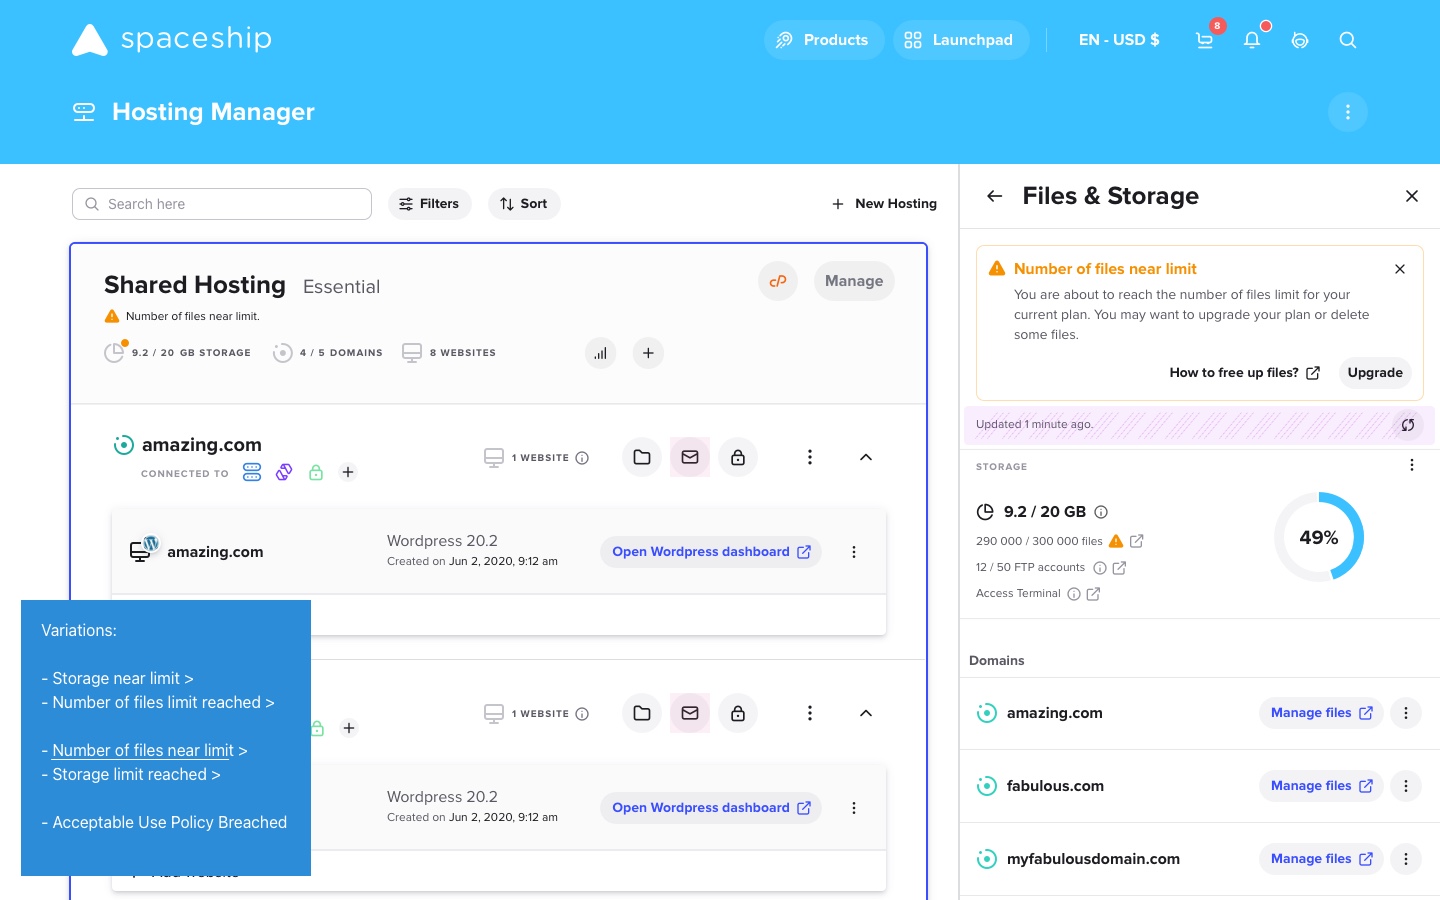Go back using Files & Storage arrow
1440x900 pixels.
click(994, 196)
